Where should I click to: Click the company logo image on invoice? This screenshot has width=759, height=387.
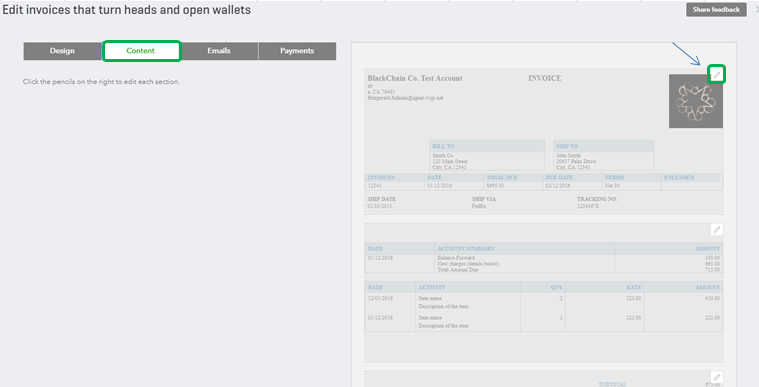696,101
